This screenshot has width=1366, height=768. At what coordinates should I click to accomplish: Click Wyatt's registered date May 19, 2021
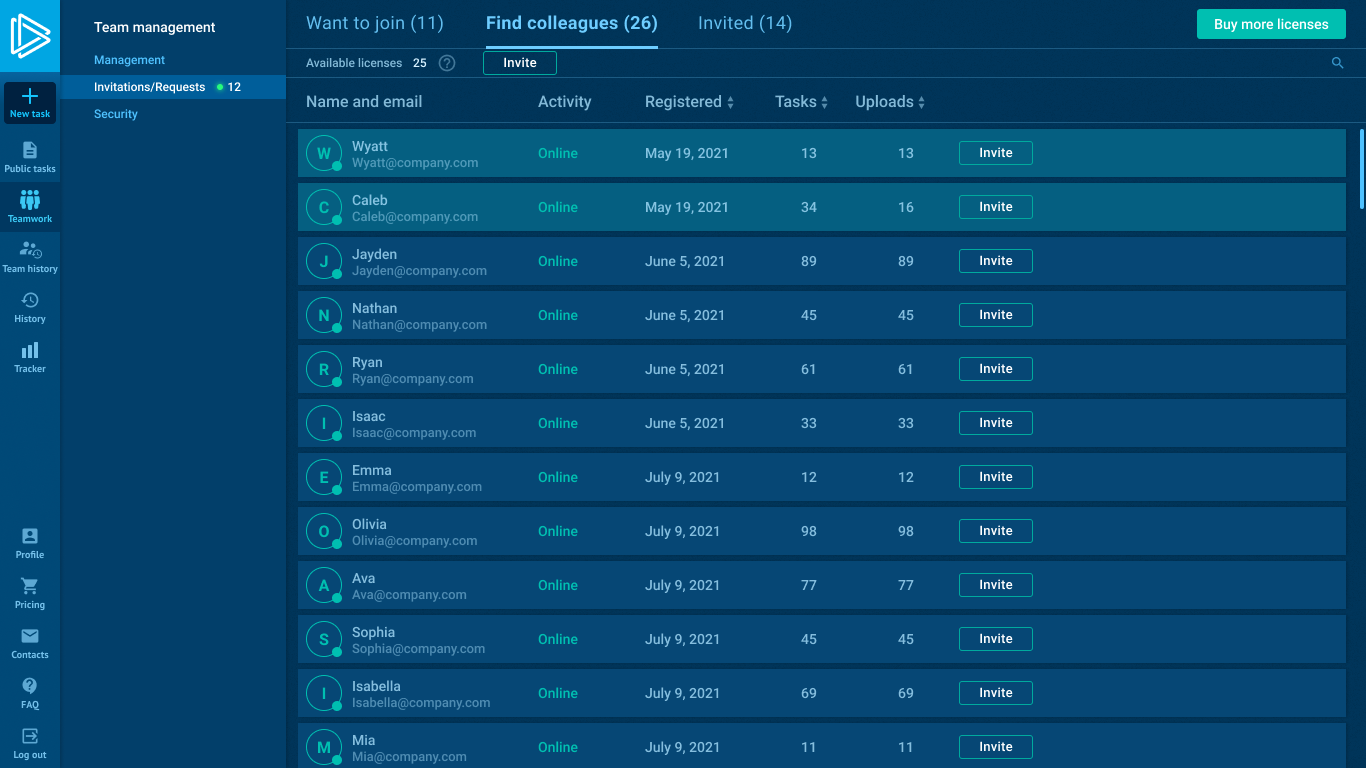(687, 153)
